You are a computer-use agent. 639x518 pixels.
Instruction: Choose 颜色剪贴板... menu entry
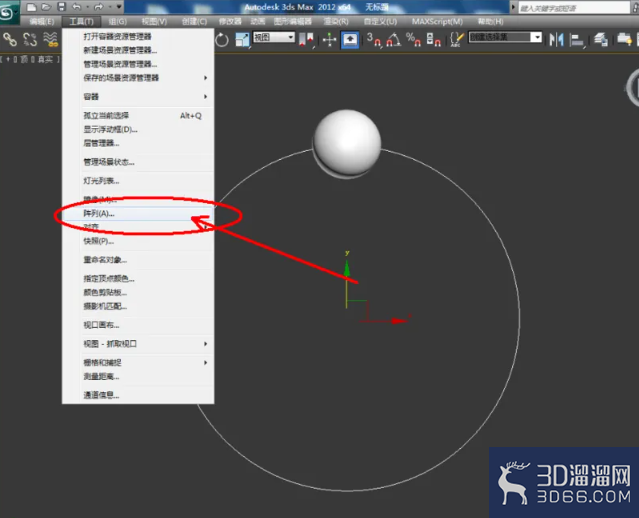click(x=138, y=293)
